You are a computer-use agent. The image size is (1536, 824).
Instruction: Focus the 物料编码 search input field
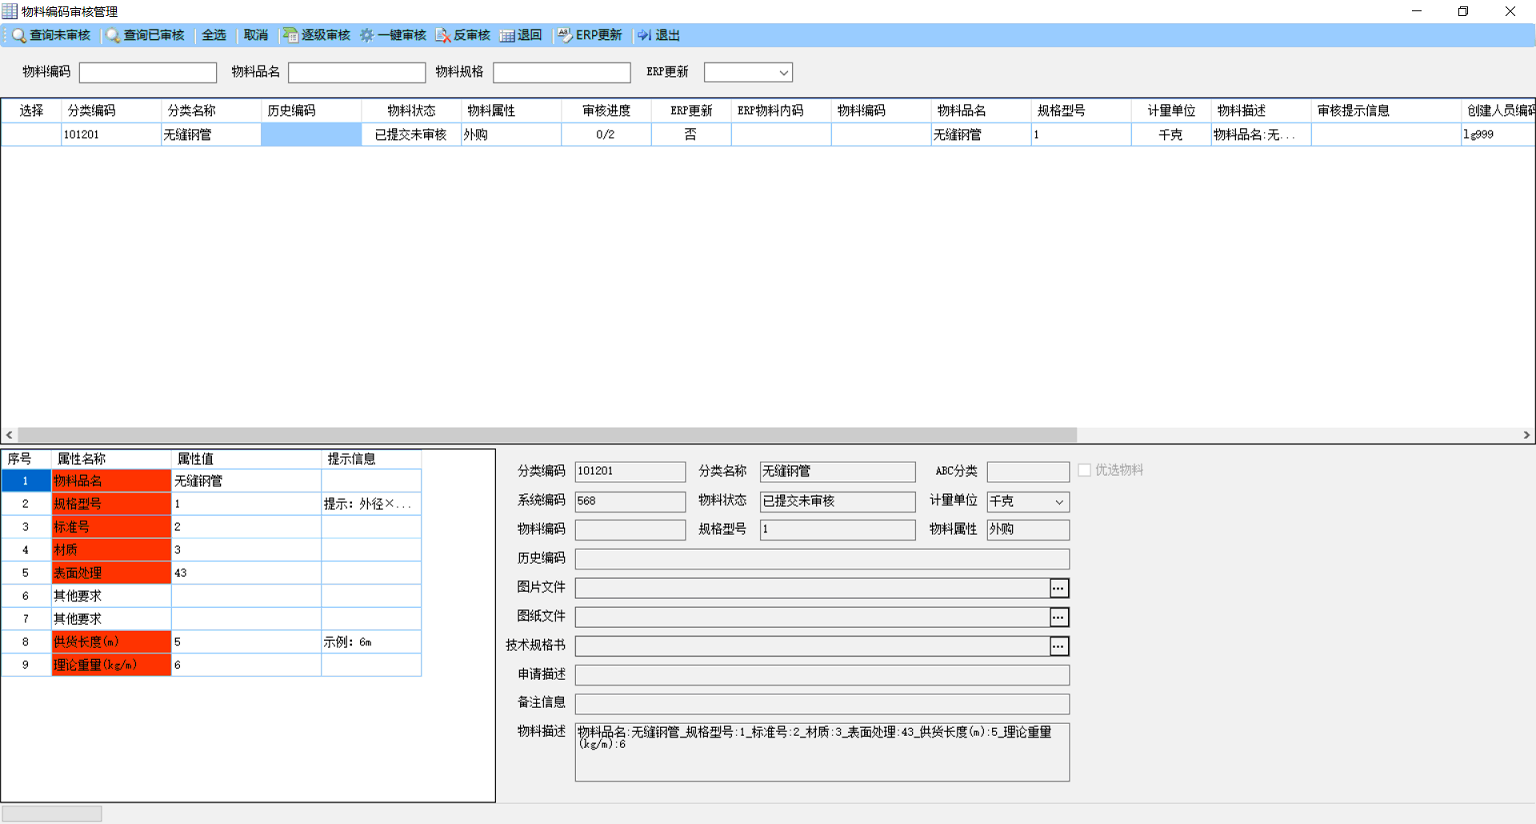(148, 72)
